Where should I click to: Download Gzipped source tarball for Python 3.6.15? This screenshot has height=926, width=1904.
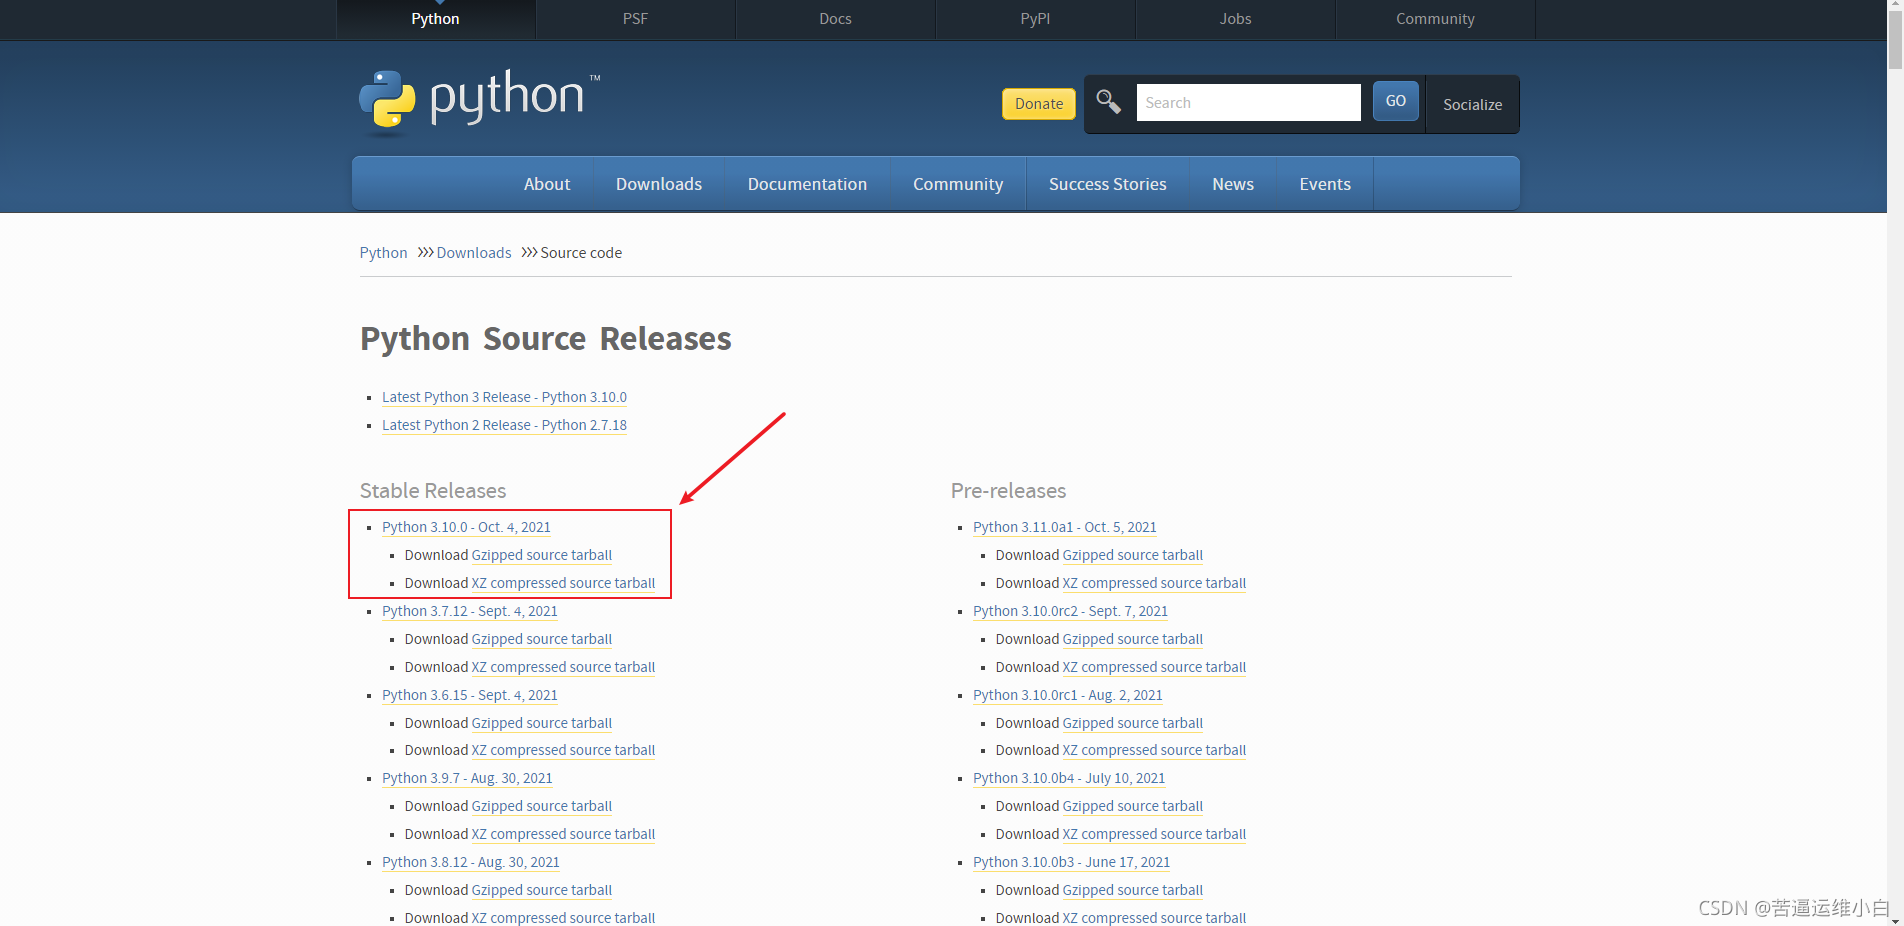pyautogui.click(x=541, y=723)
